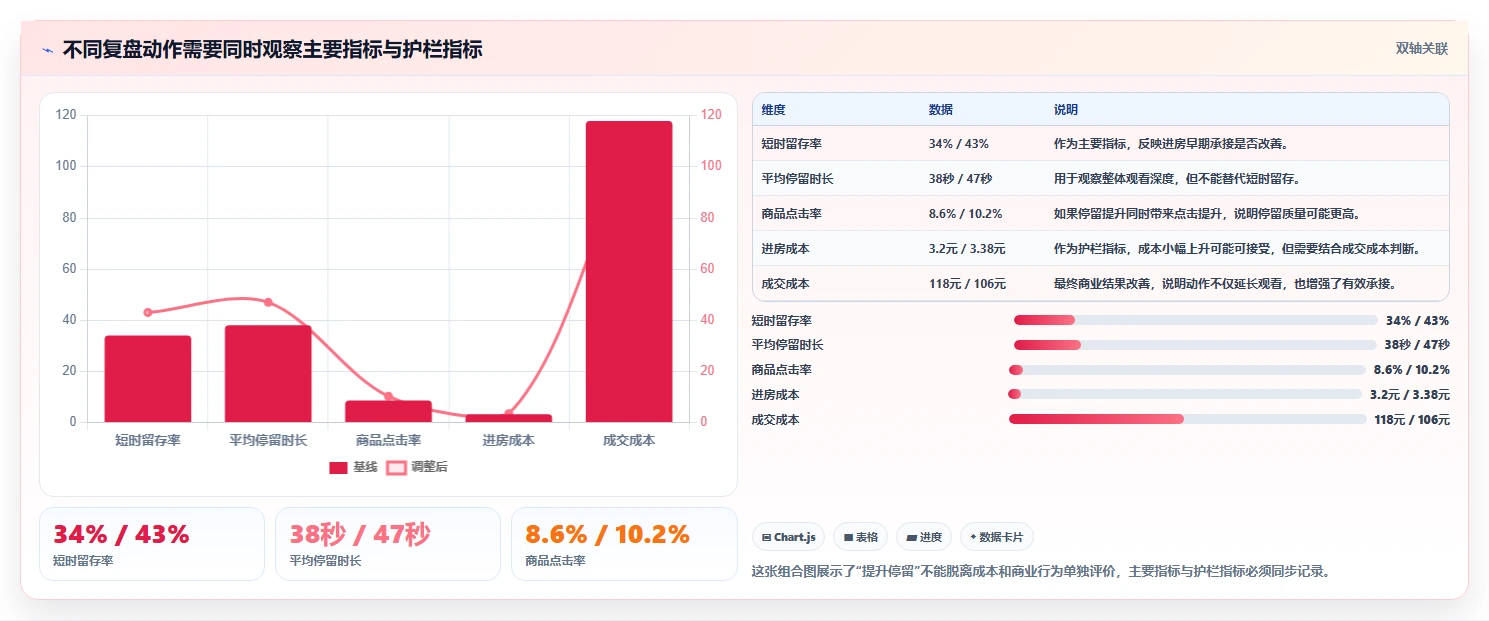
Task: Click the 短时留存率 row label in the table
Action: tap(791, 143)
